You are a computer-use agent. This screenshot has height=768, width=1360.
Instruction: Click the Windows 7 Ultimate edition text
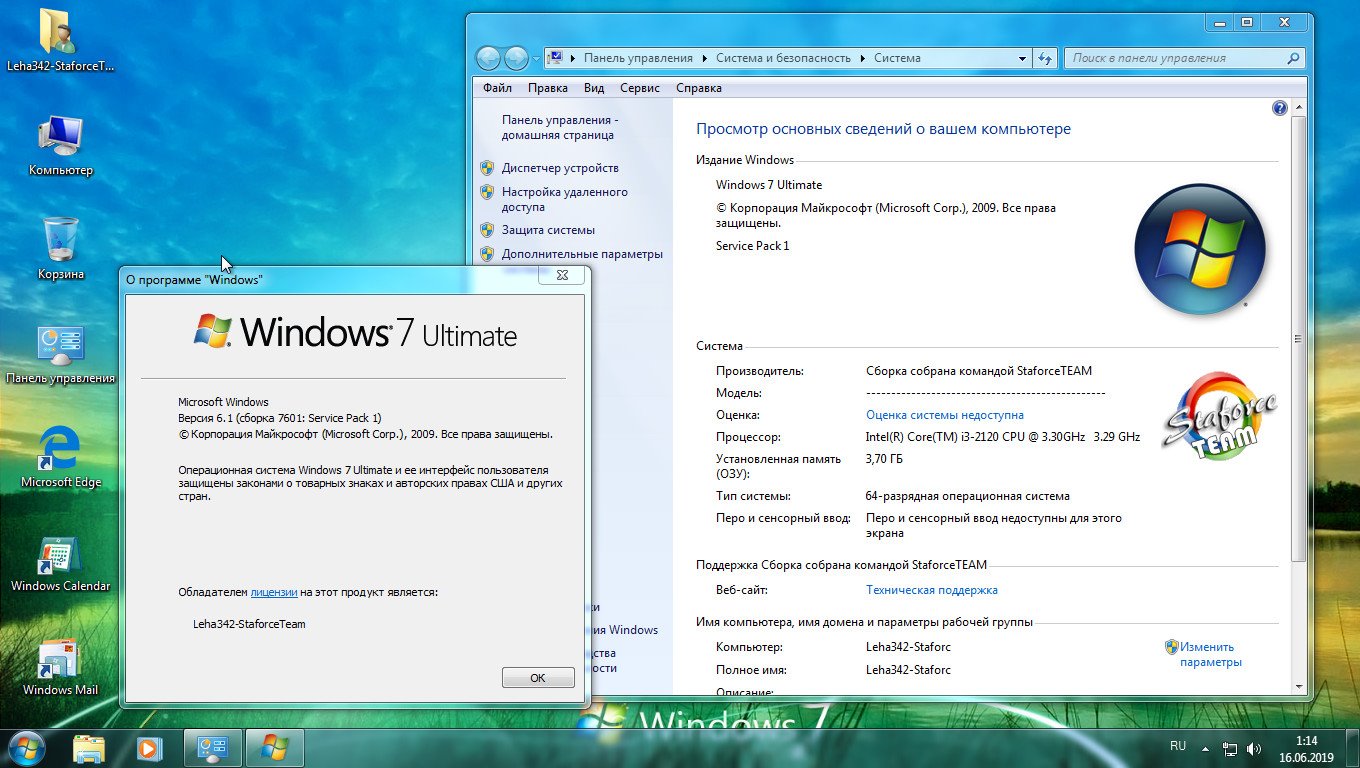click(769, 185)
